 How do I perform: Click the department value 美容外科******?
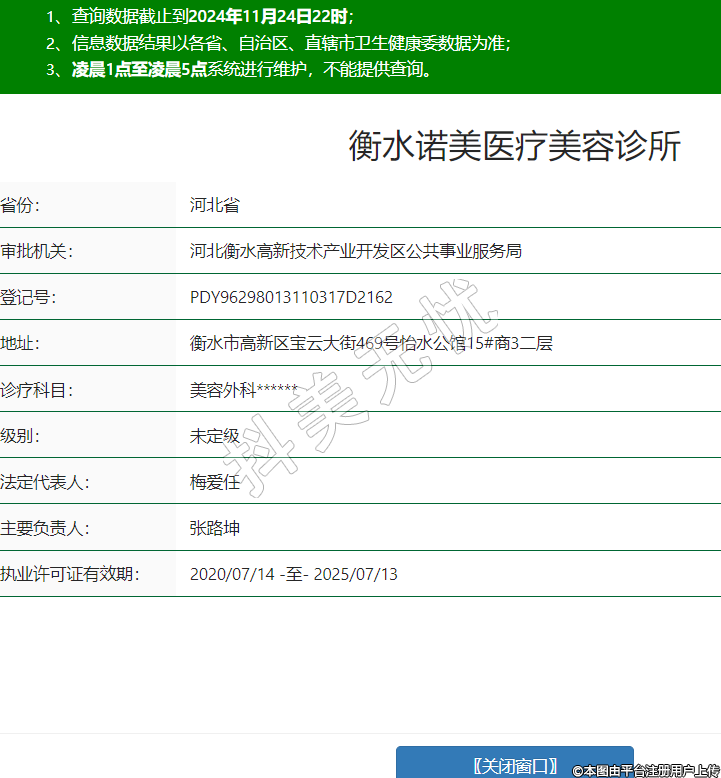tap(244, 389)
